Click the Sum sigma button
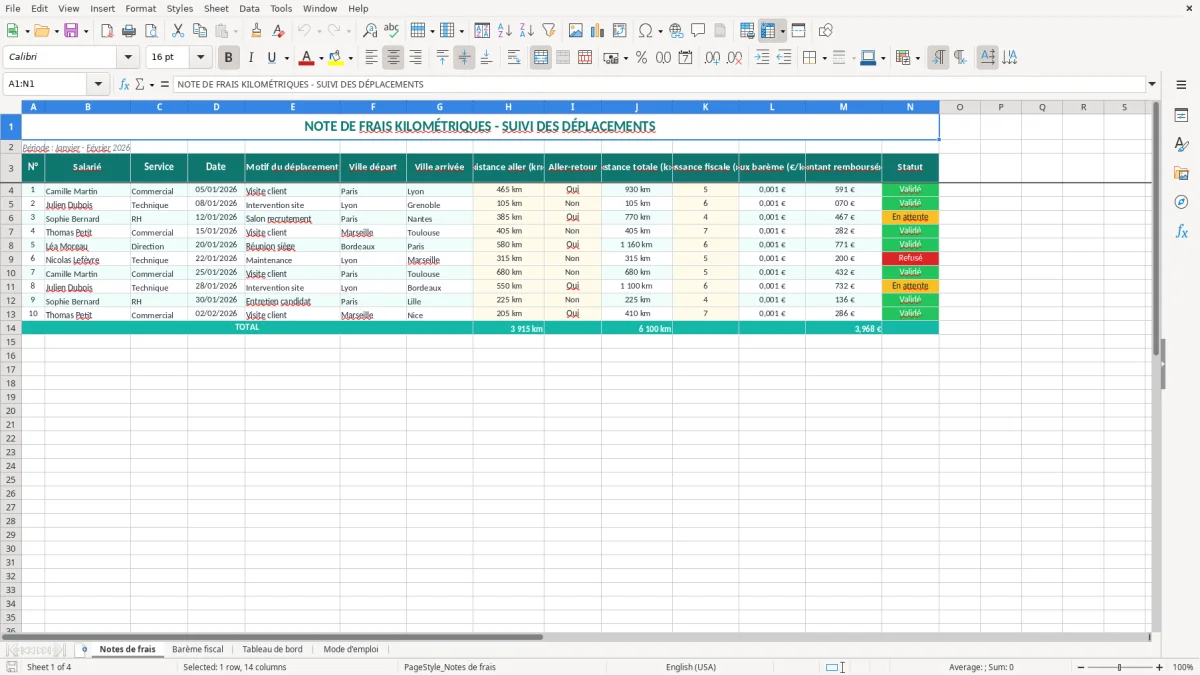 point(139,84)
